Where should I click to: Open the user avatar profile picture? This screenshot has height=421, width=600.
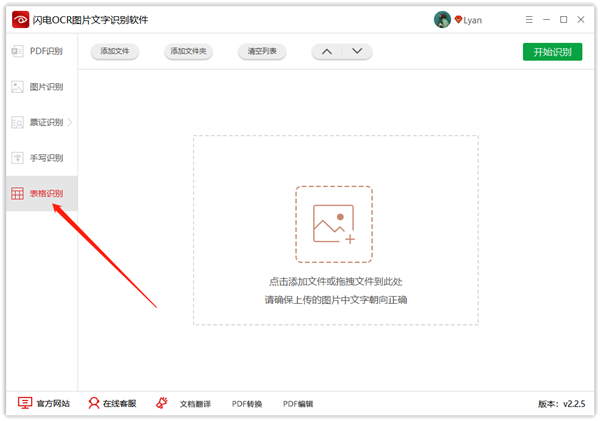coord(442,20)
